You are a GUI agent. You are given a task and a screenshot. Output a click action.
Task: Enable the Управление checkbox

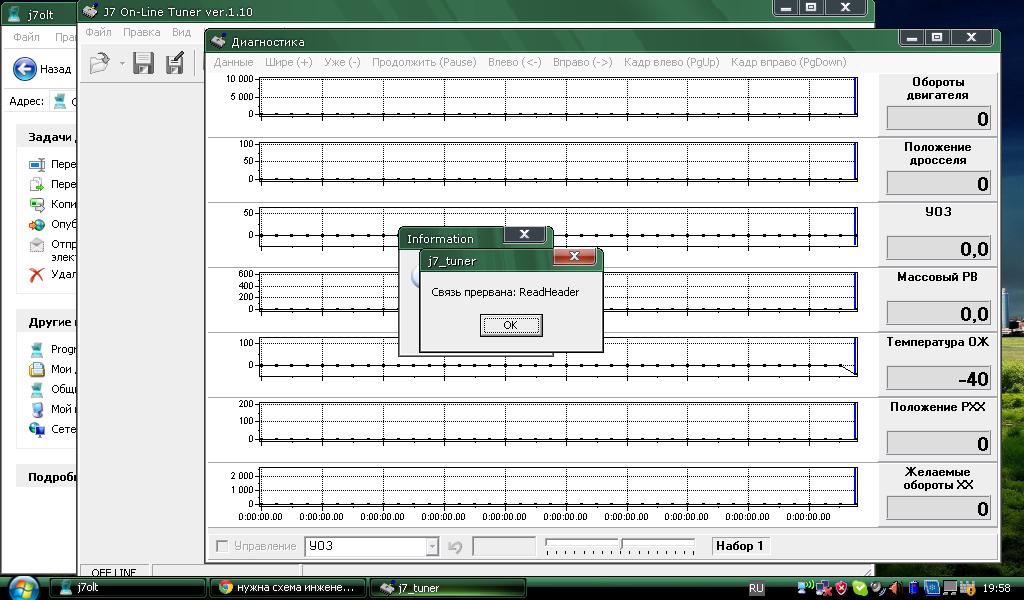(x=222, y=546)
